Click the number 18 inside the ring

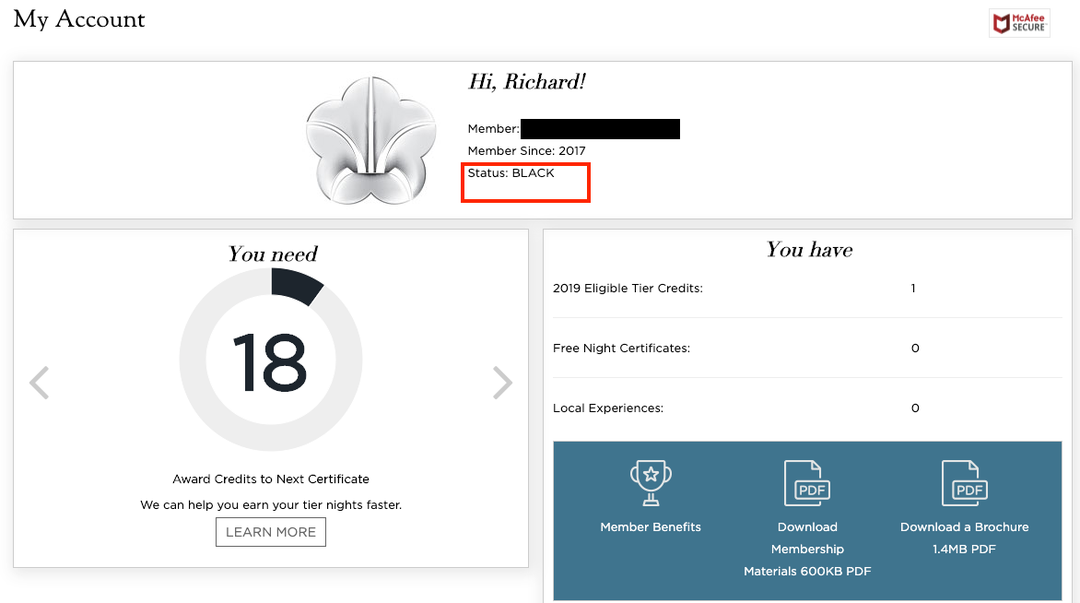pyautogui.click(x=270, y=363)
